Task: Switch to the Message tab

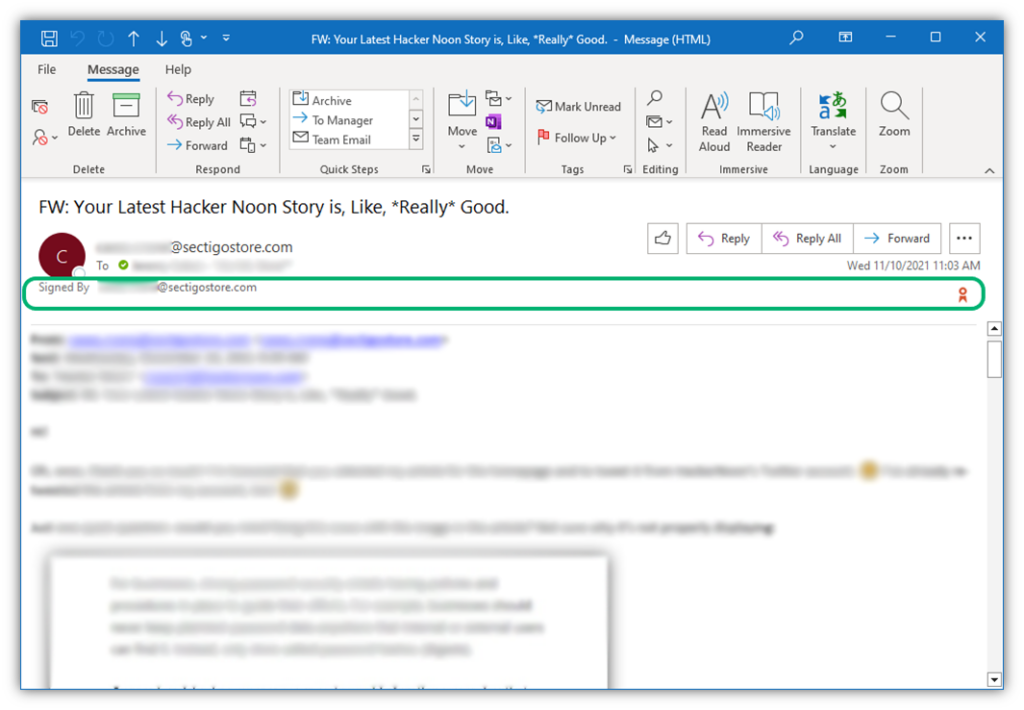Action: pos(113,69)
